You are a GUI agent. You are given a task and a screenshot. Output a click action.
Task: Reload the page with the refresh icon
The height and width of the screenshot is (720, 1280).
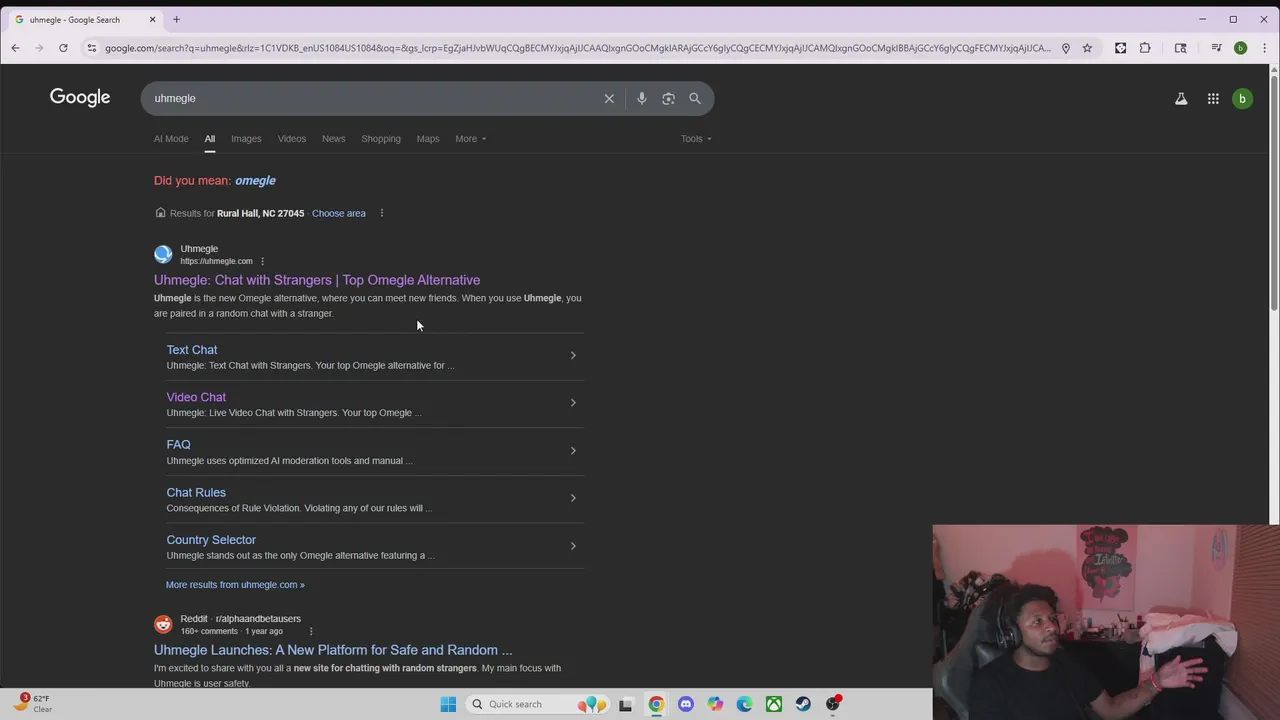(63, 48)
